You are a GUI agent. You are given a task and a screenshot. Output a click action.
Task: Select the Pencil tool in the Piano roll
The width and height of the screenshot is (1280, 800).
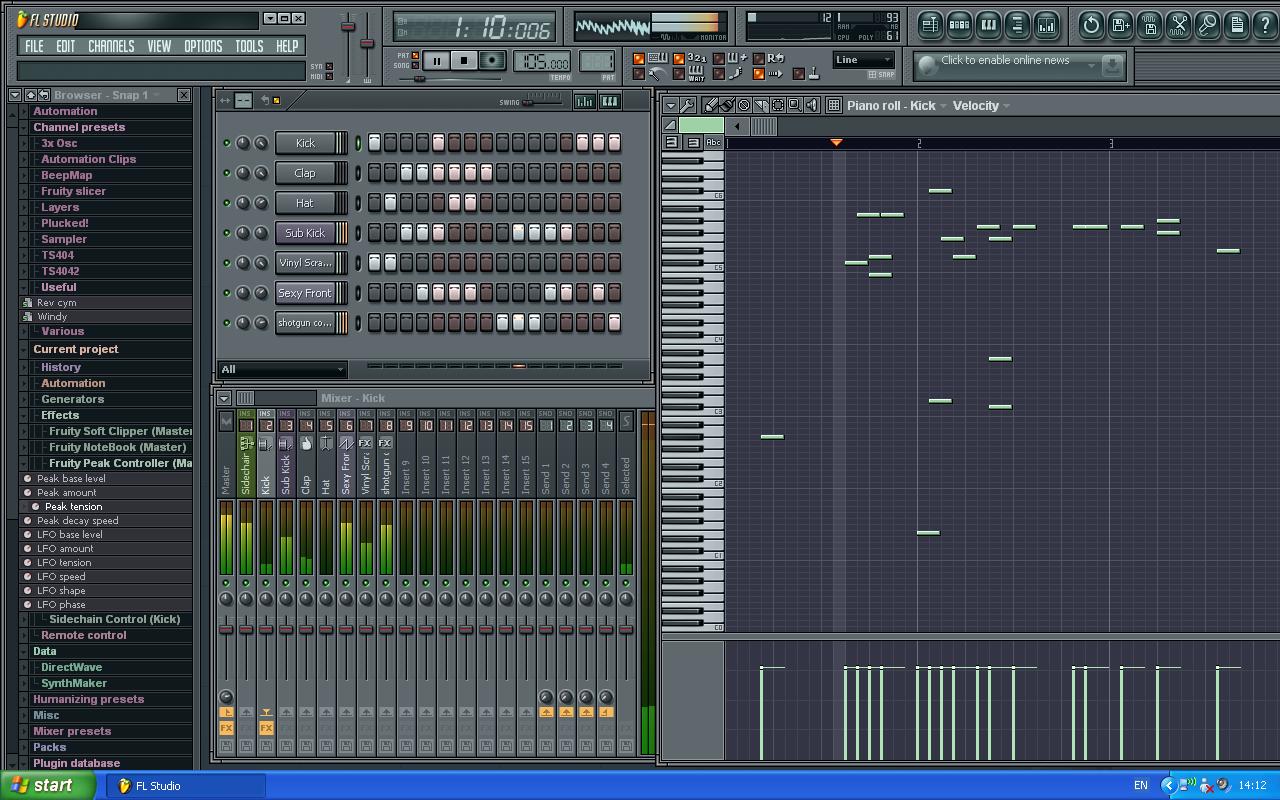[710, 105]
